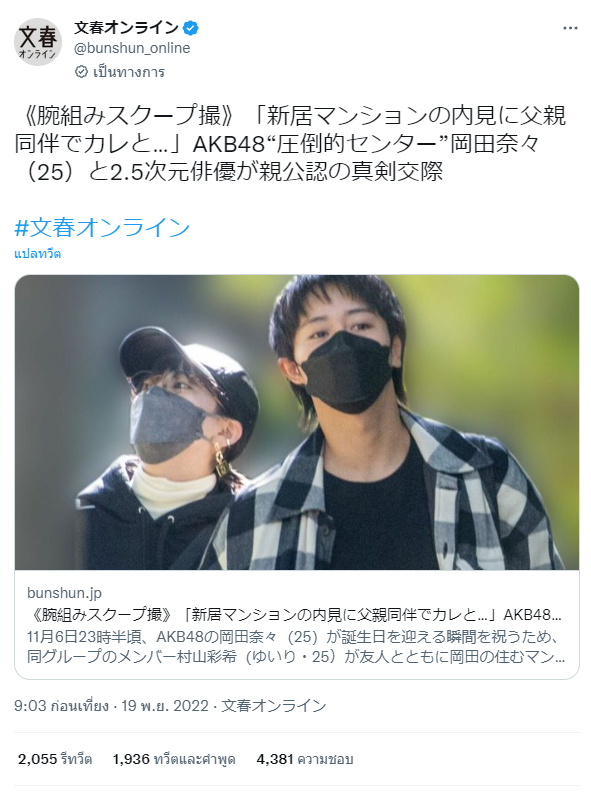Open the bunshun.jp domain link
Viewport: 591px width, 794px height.
(64, 592)
